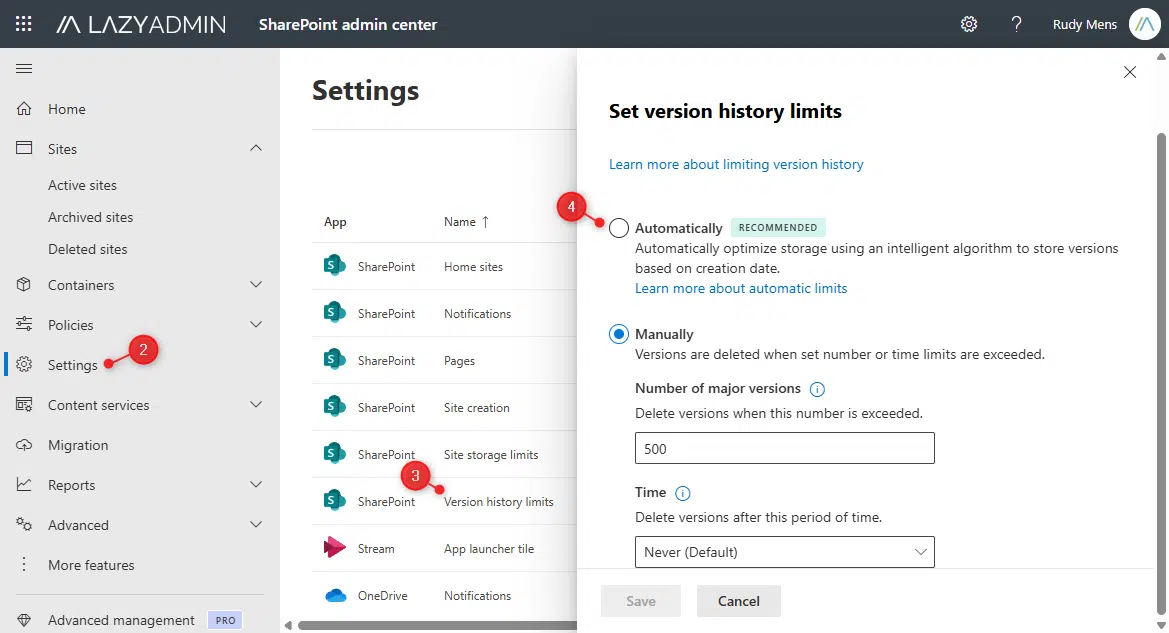Click the horizontal scrollbar under the list
1169x633 pixels.
pyautogui.click(x=436, y=625)
